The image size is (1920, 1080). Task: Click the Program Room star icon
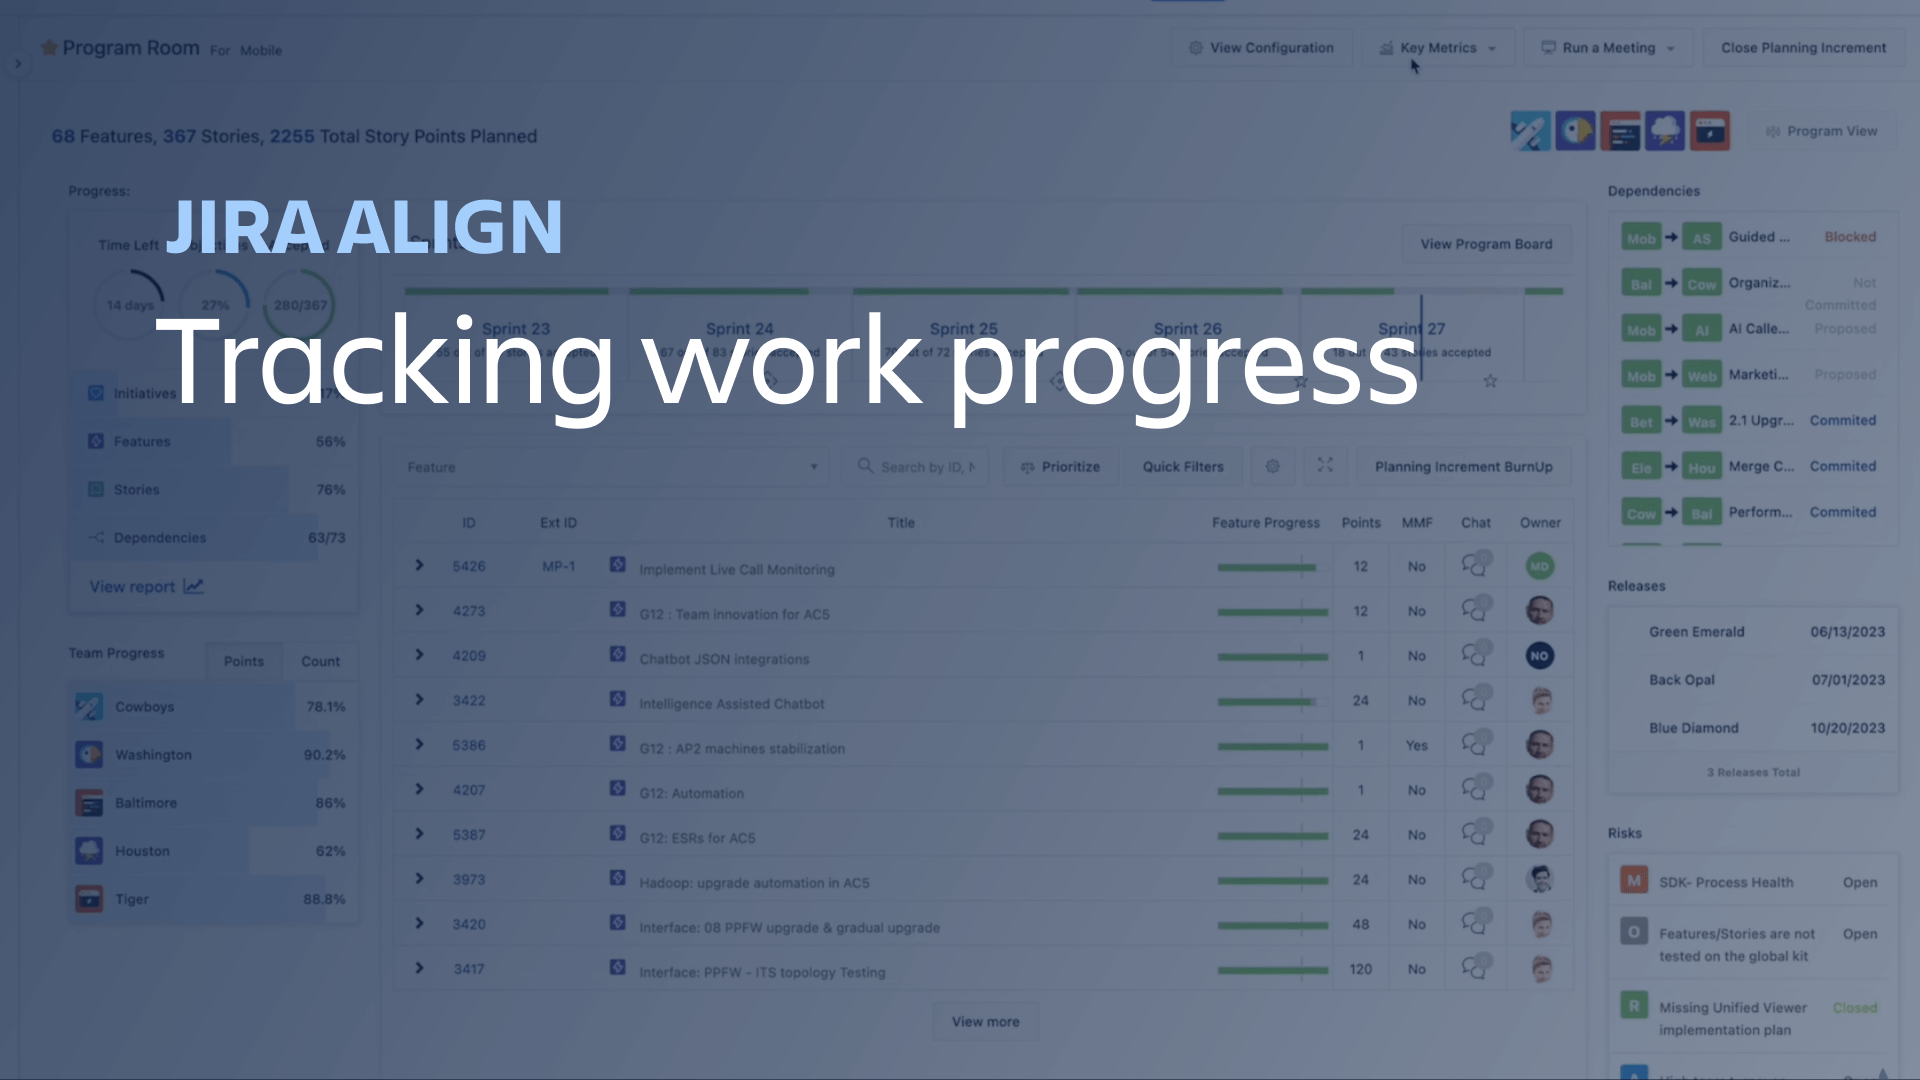click(49, 49)
